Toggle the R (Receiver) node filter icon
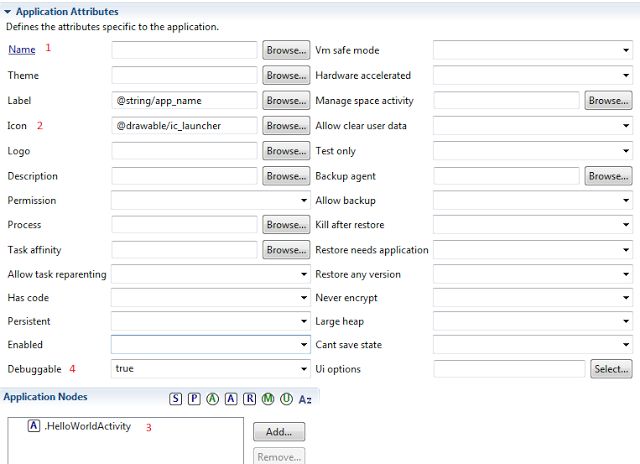Image resolution: width=640 pixels, height=464 pixels. coord(249,399)
